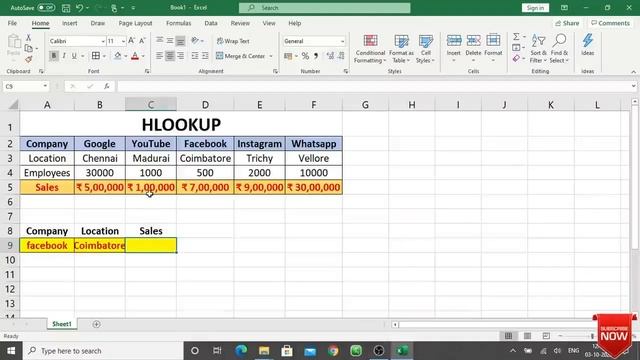This screenshot has width=640, height=360.
Task: Open Conditional Formatting menu
Action: (370, 49)
